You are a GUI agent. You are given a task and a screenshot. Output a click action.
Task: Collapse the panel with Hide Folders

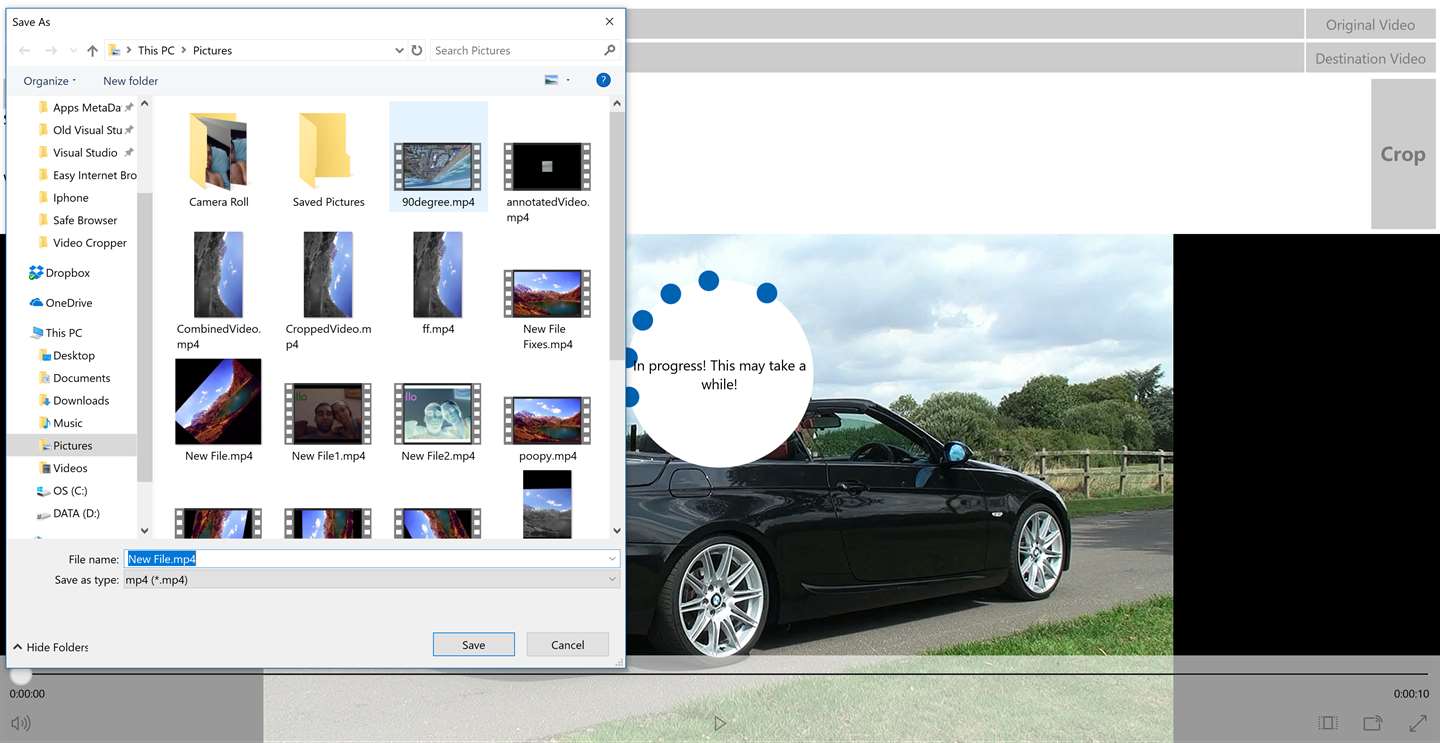[x=50, y=647]
